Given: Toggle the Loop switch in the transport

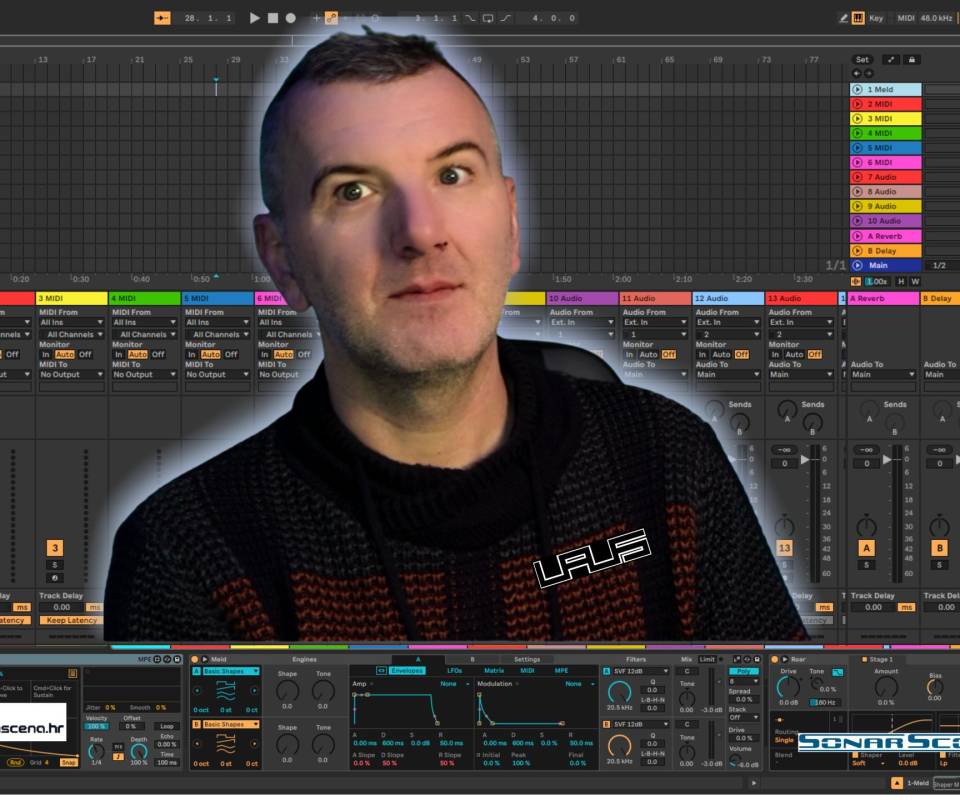Looking at the screenshot, I should (488, 18).
